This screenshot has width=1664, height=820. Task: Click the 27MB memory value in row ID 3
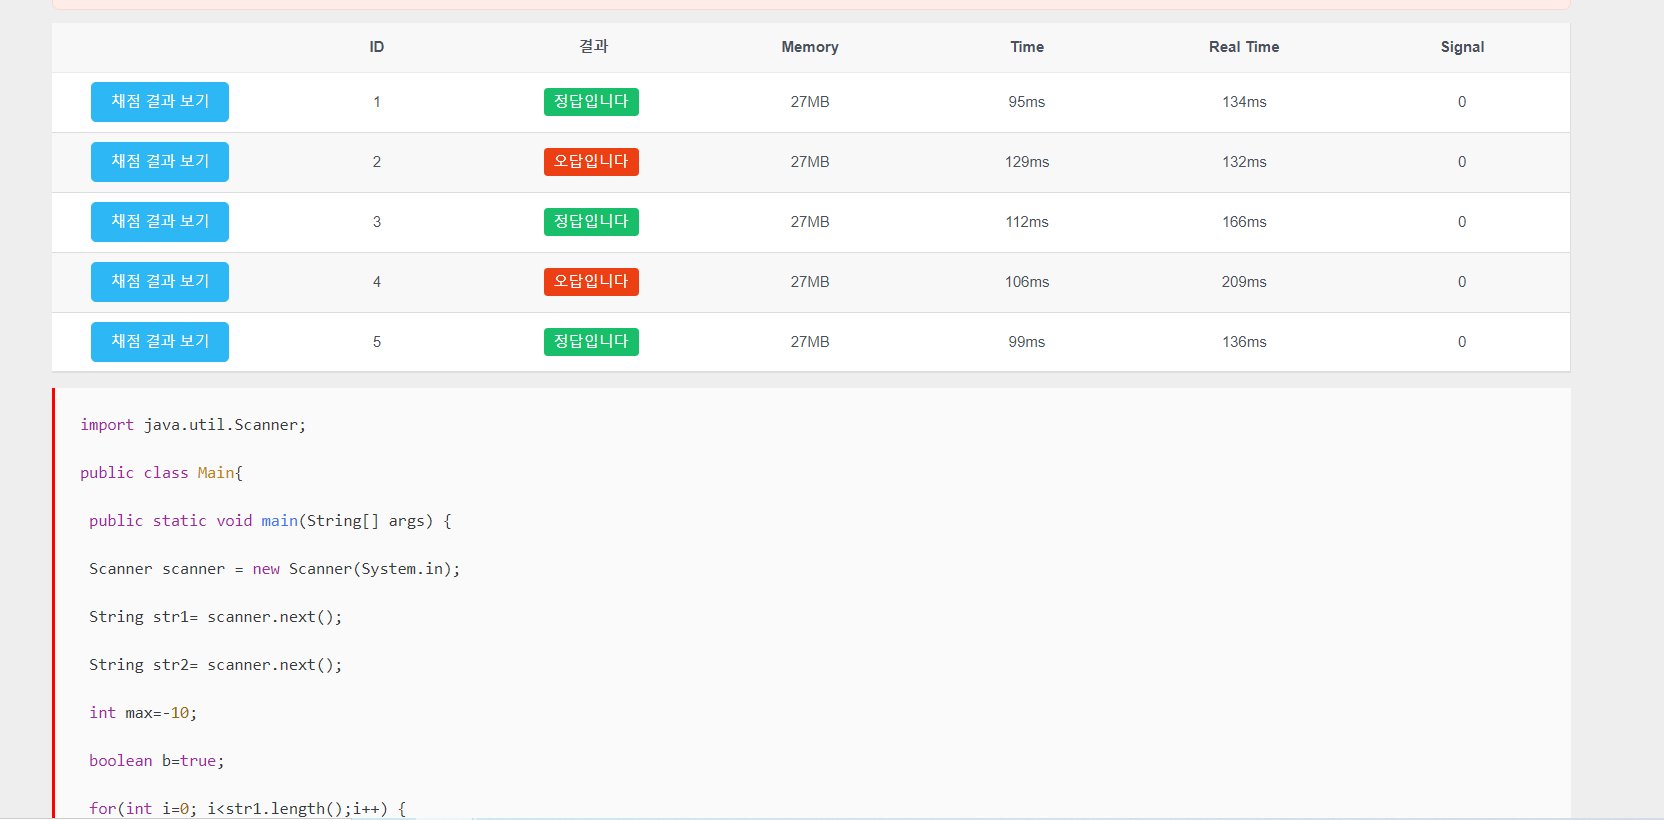pyautogui.click(x=810, y=222)
